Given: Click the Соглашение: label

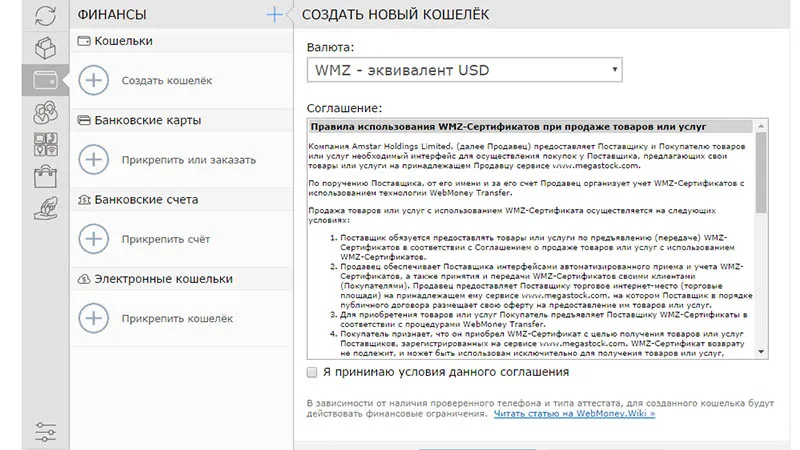Looking at the screenshot, I should pos(344,108).
